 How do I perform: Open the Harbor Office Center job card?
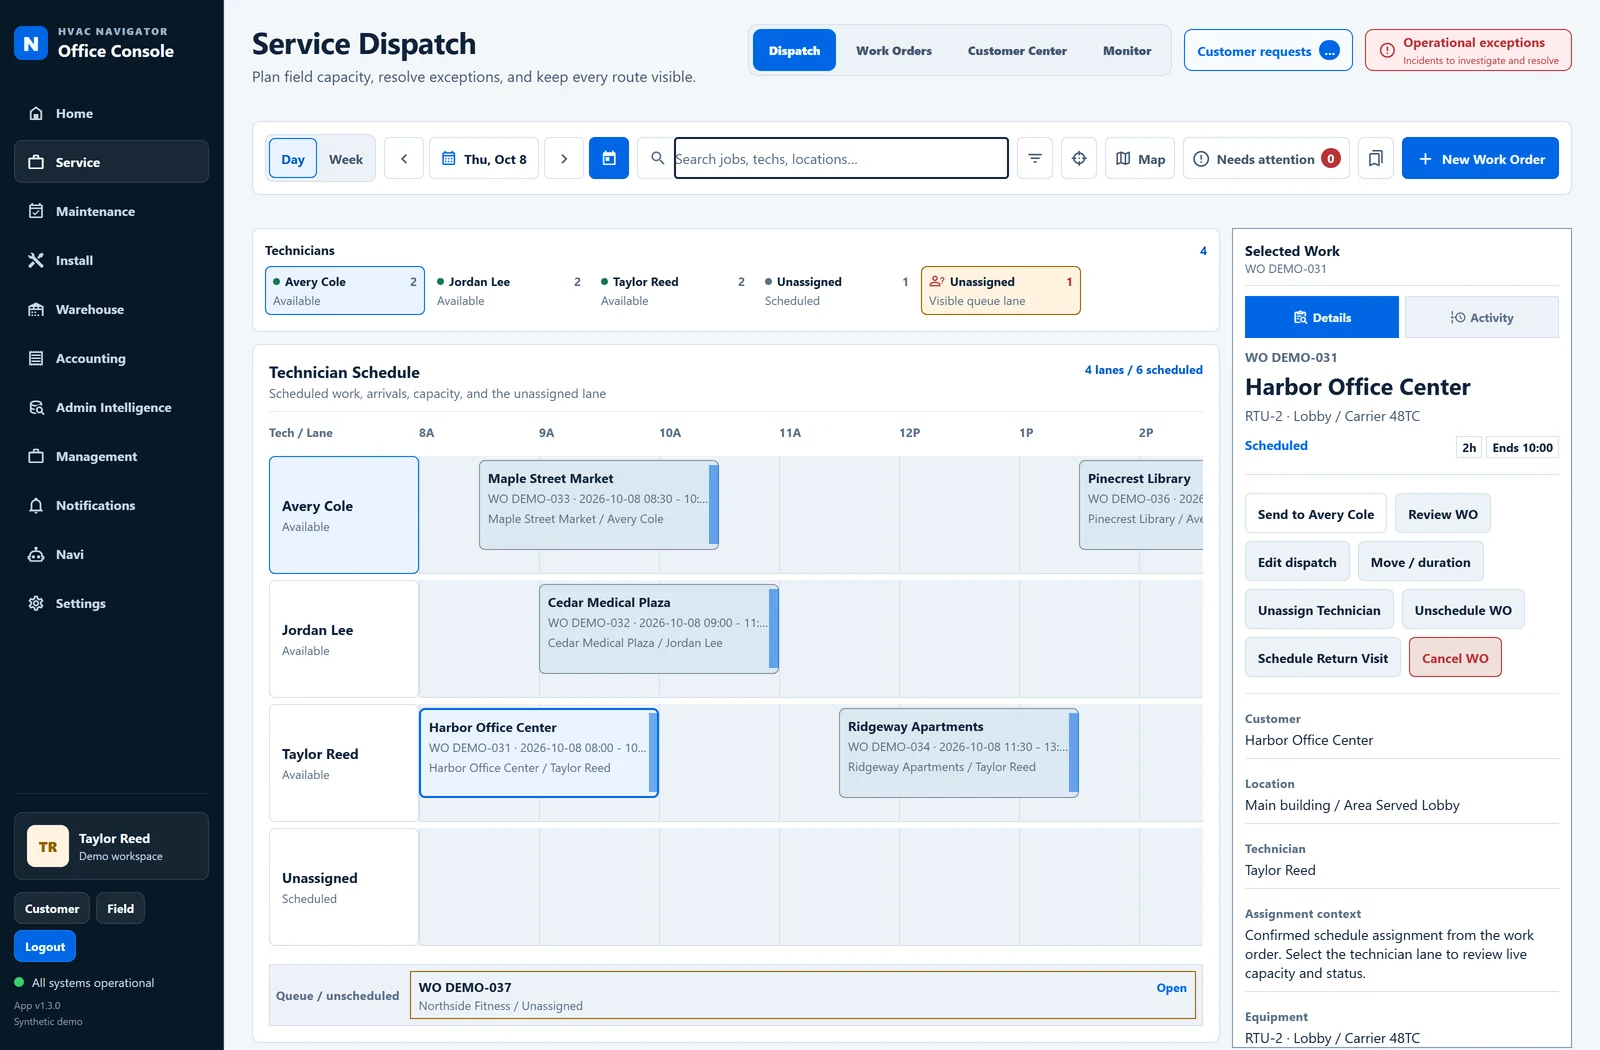(x=539, y=753)
